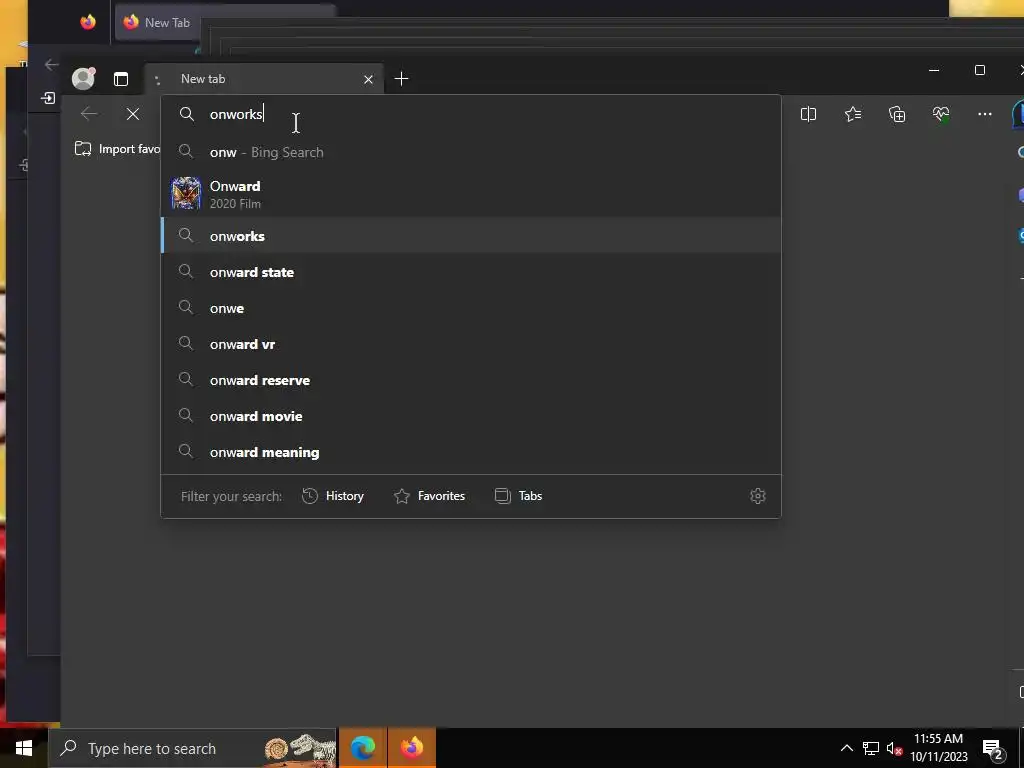Open Microsoft Edge from taskbar
The height and width of the screenshot is (768, 1024).
click(x=363, y=748)
